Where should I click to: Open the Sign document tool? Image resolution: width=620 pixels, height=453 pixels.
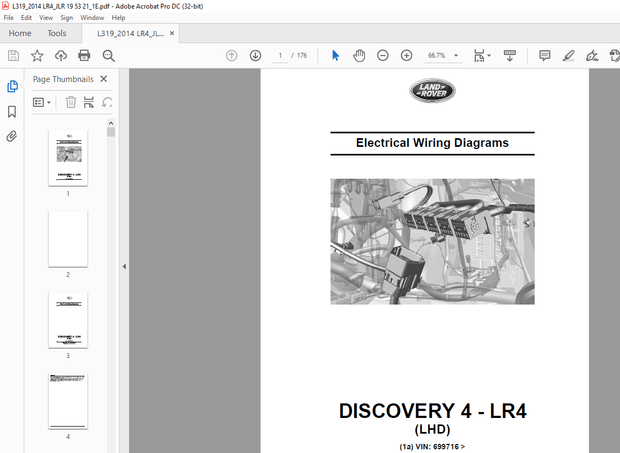[x=592, y=56]
